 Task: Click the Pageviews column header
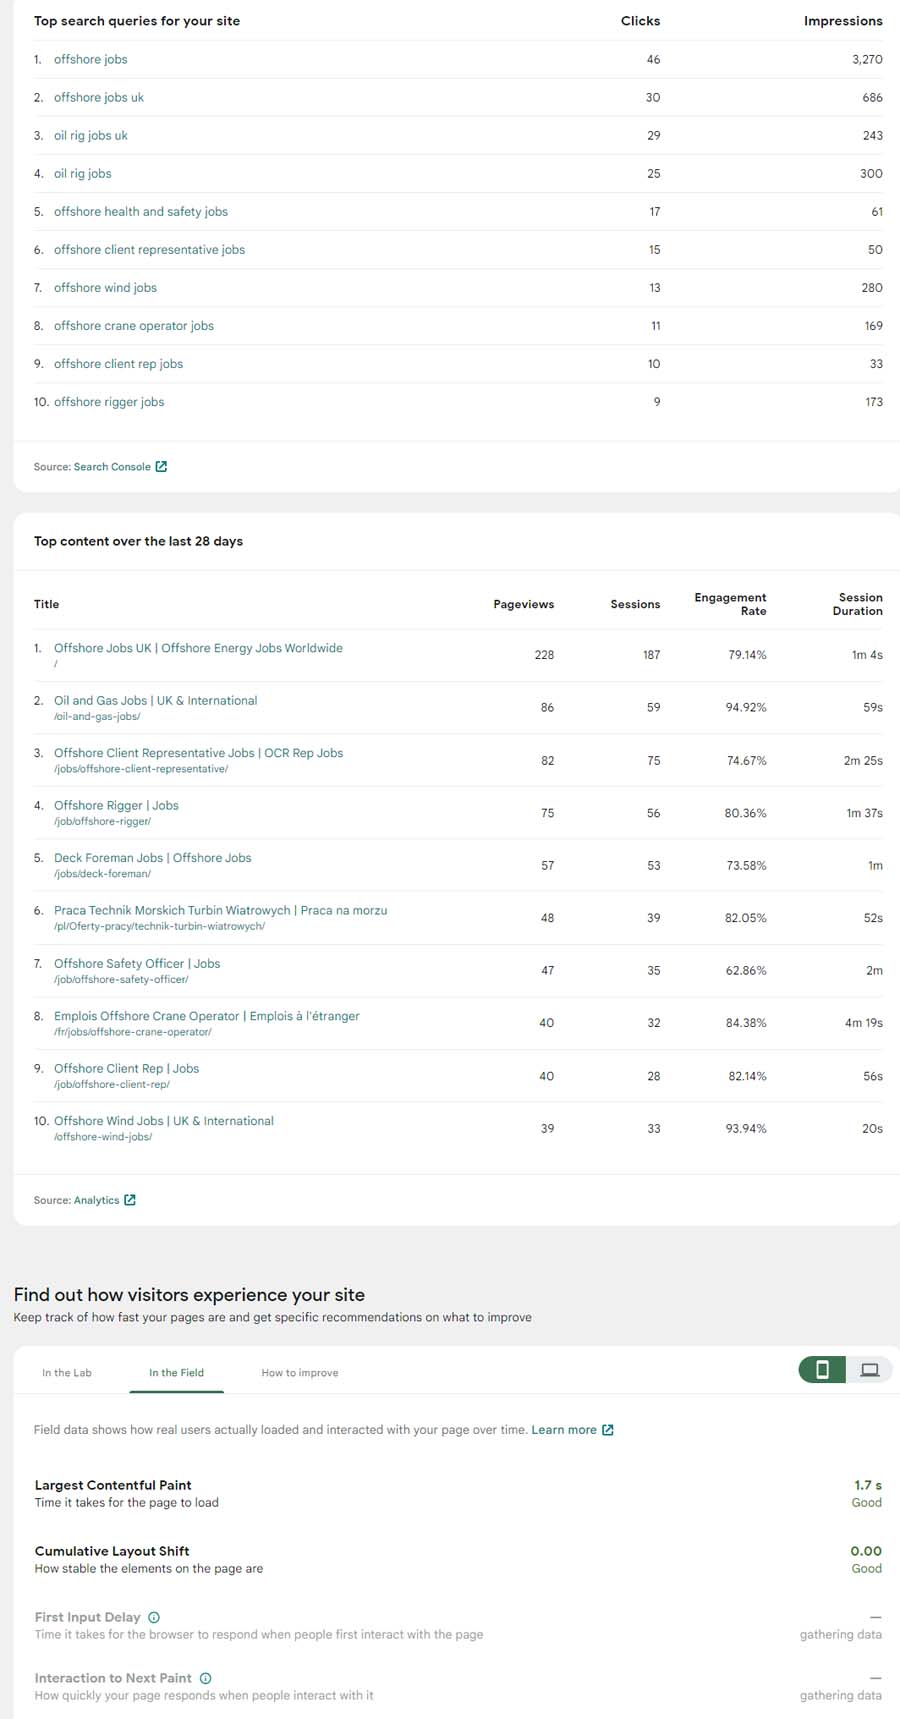[x=523, y=604]
